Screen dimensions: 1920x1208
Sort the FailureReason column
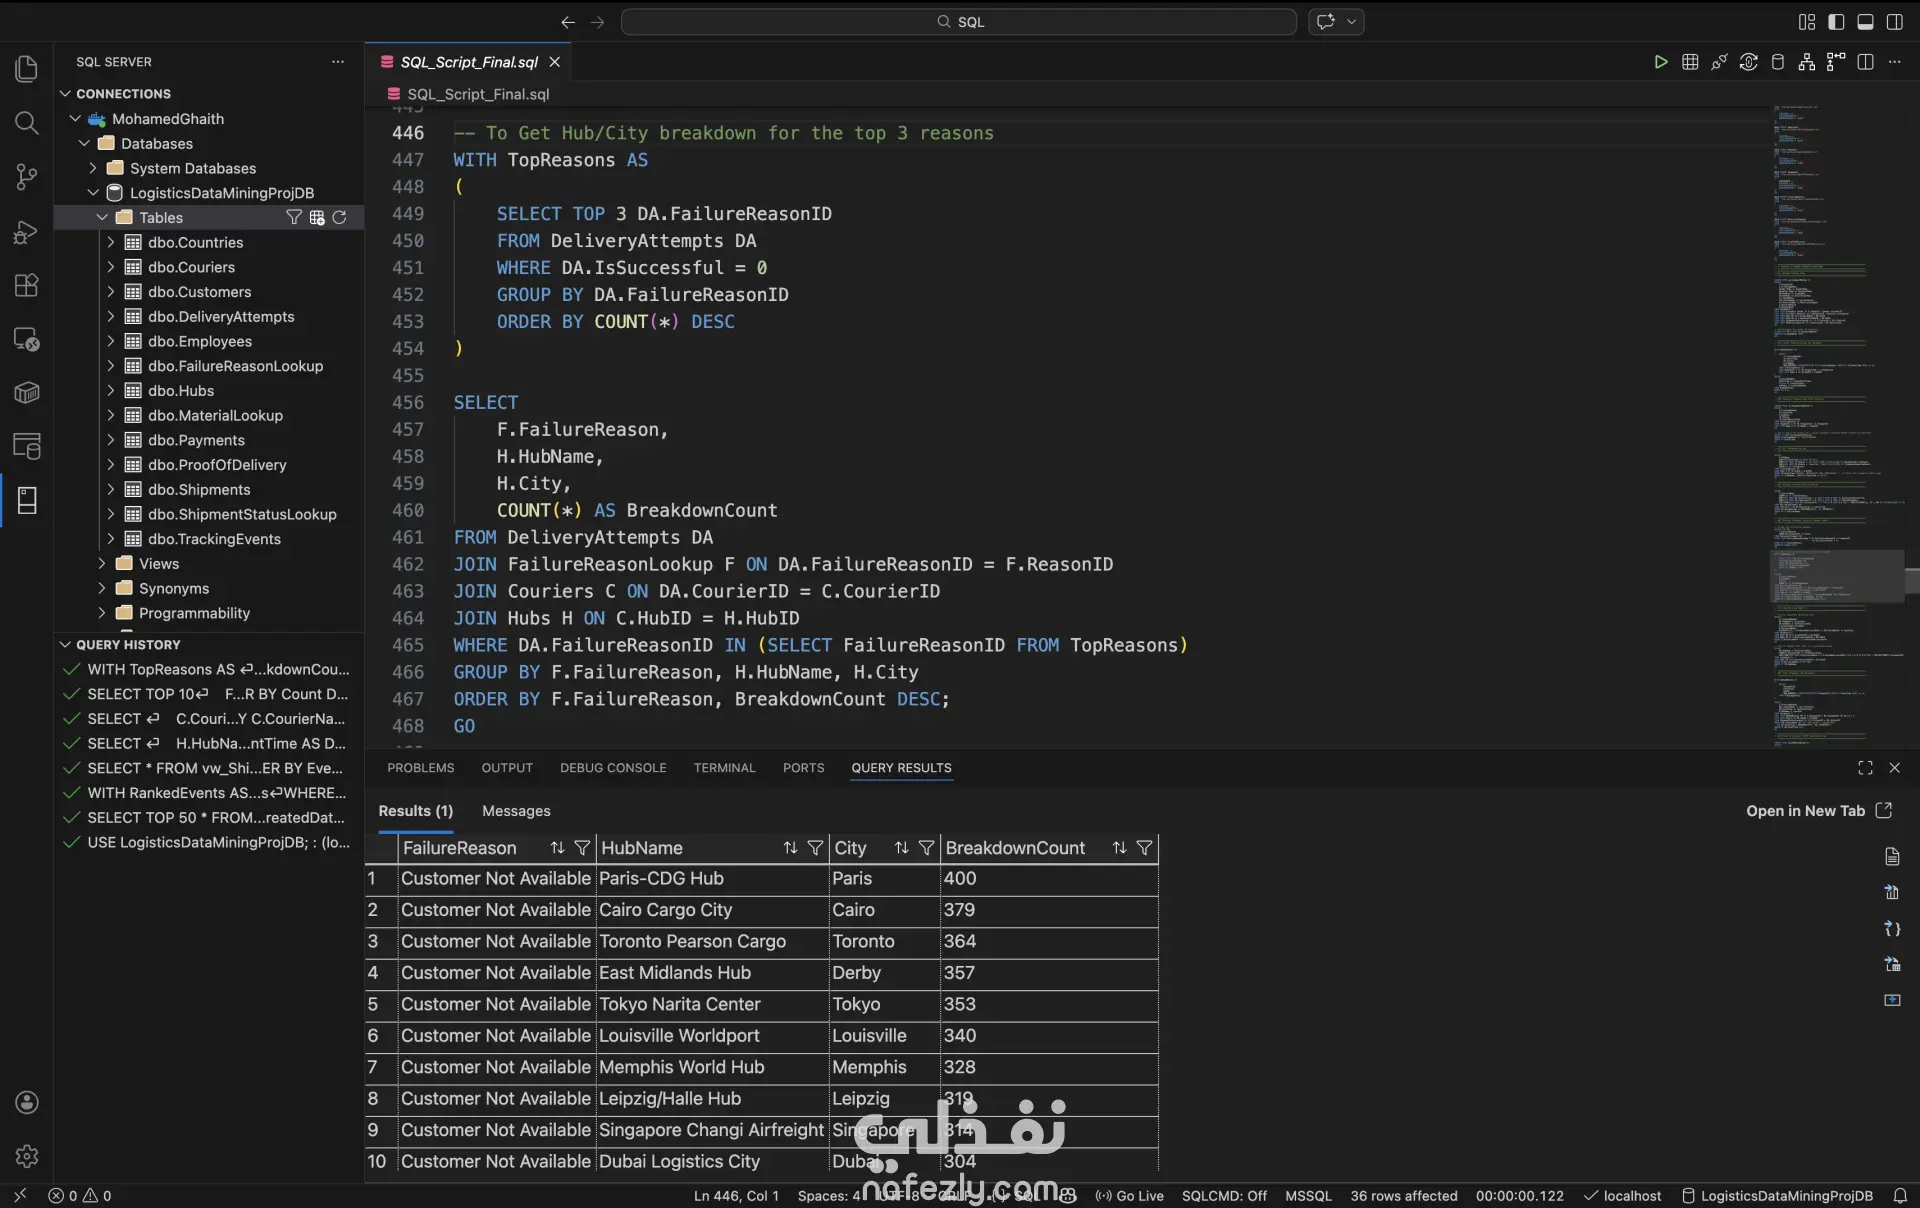point(557,848)
